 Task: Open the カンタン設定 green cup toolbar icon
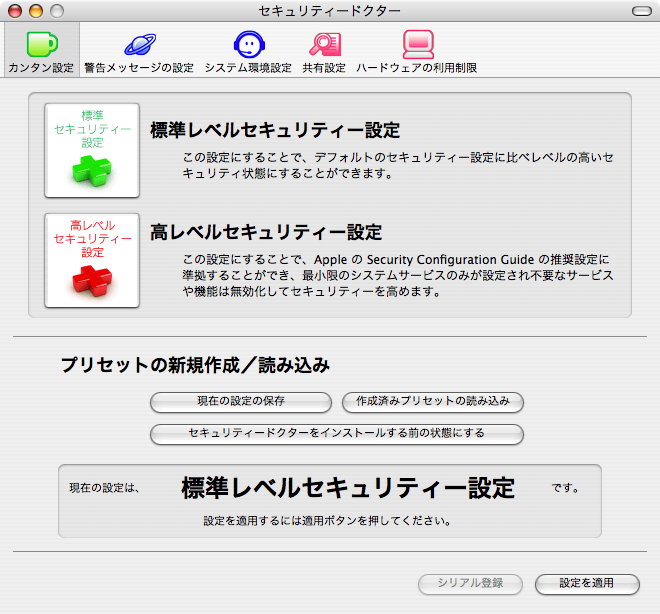point(42,44)
